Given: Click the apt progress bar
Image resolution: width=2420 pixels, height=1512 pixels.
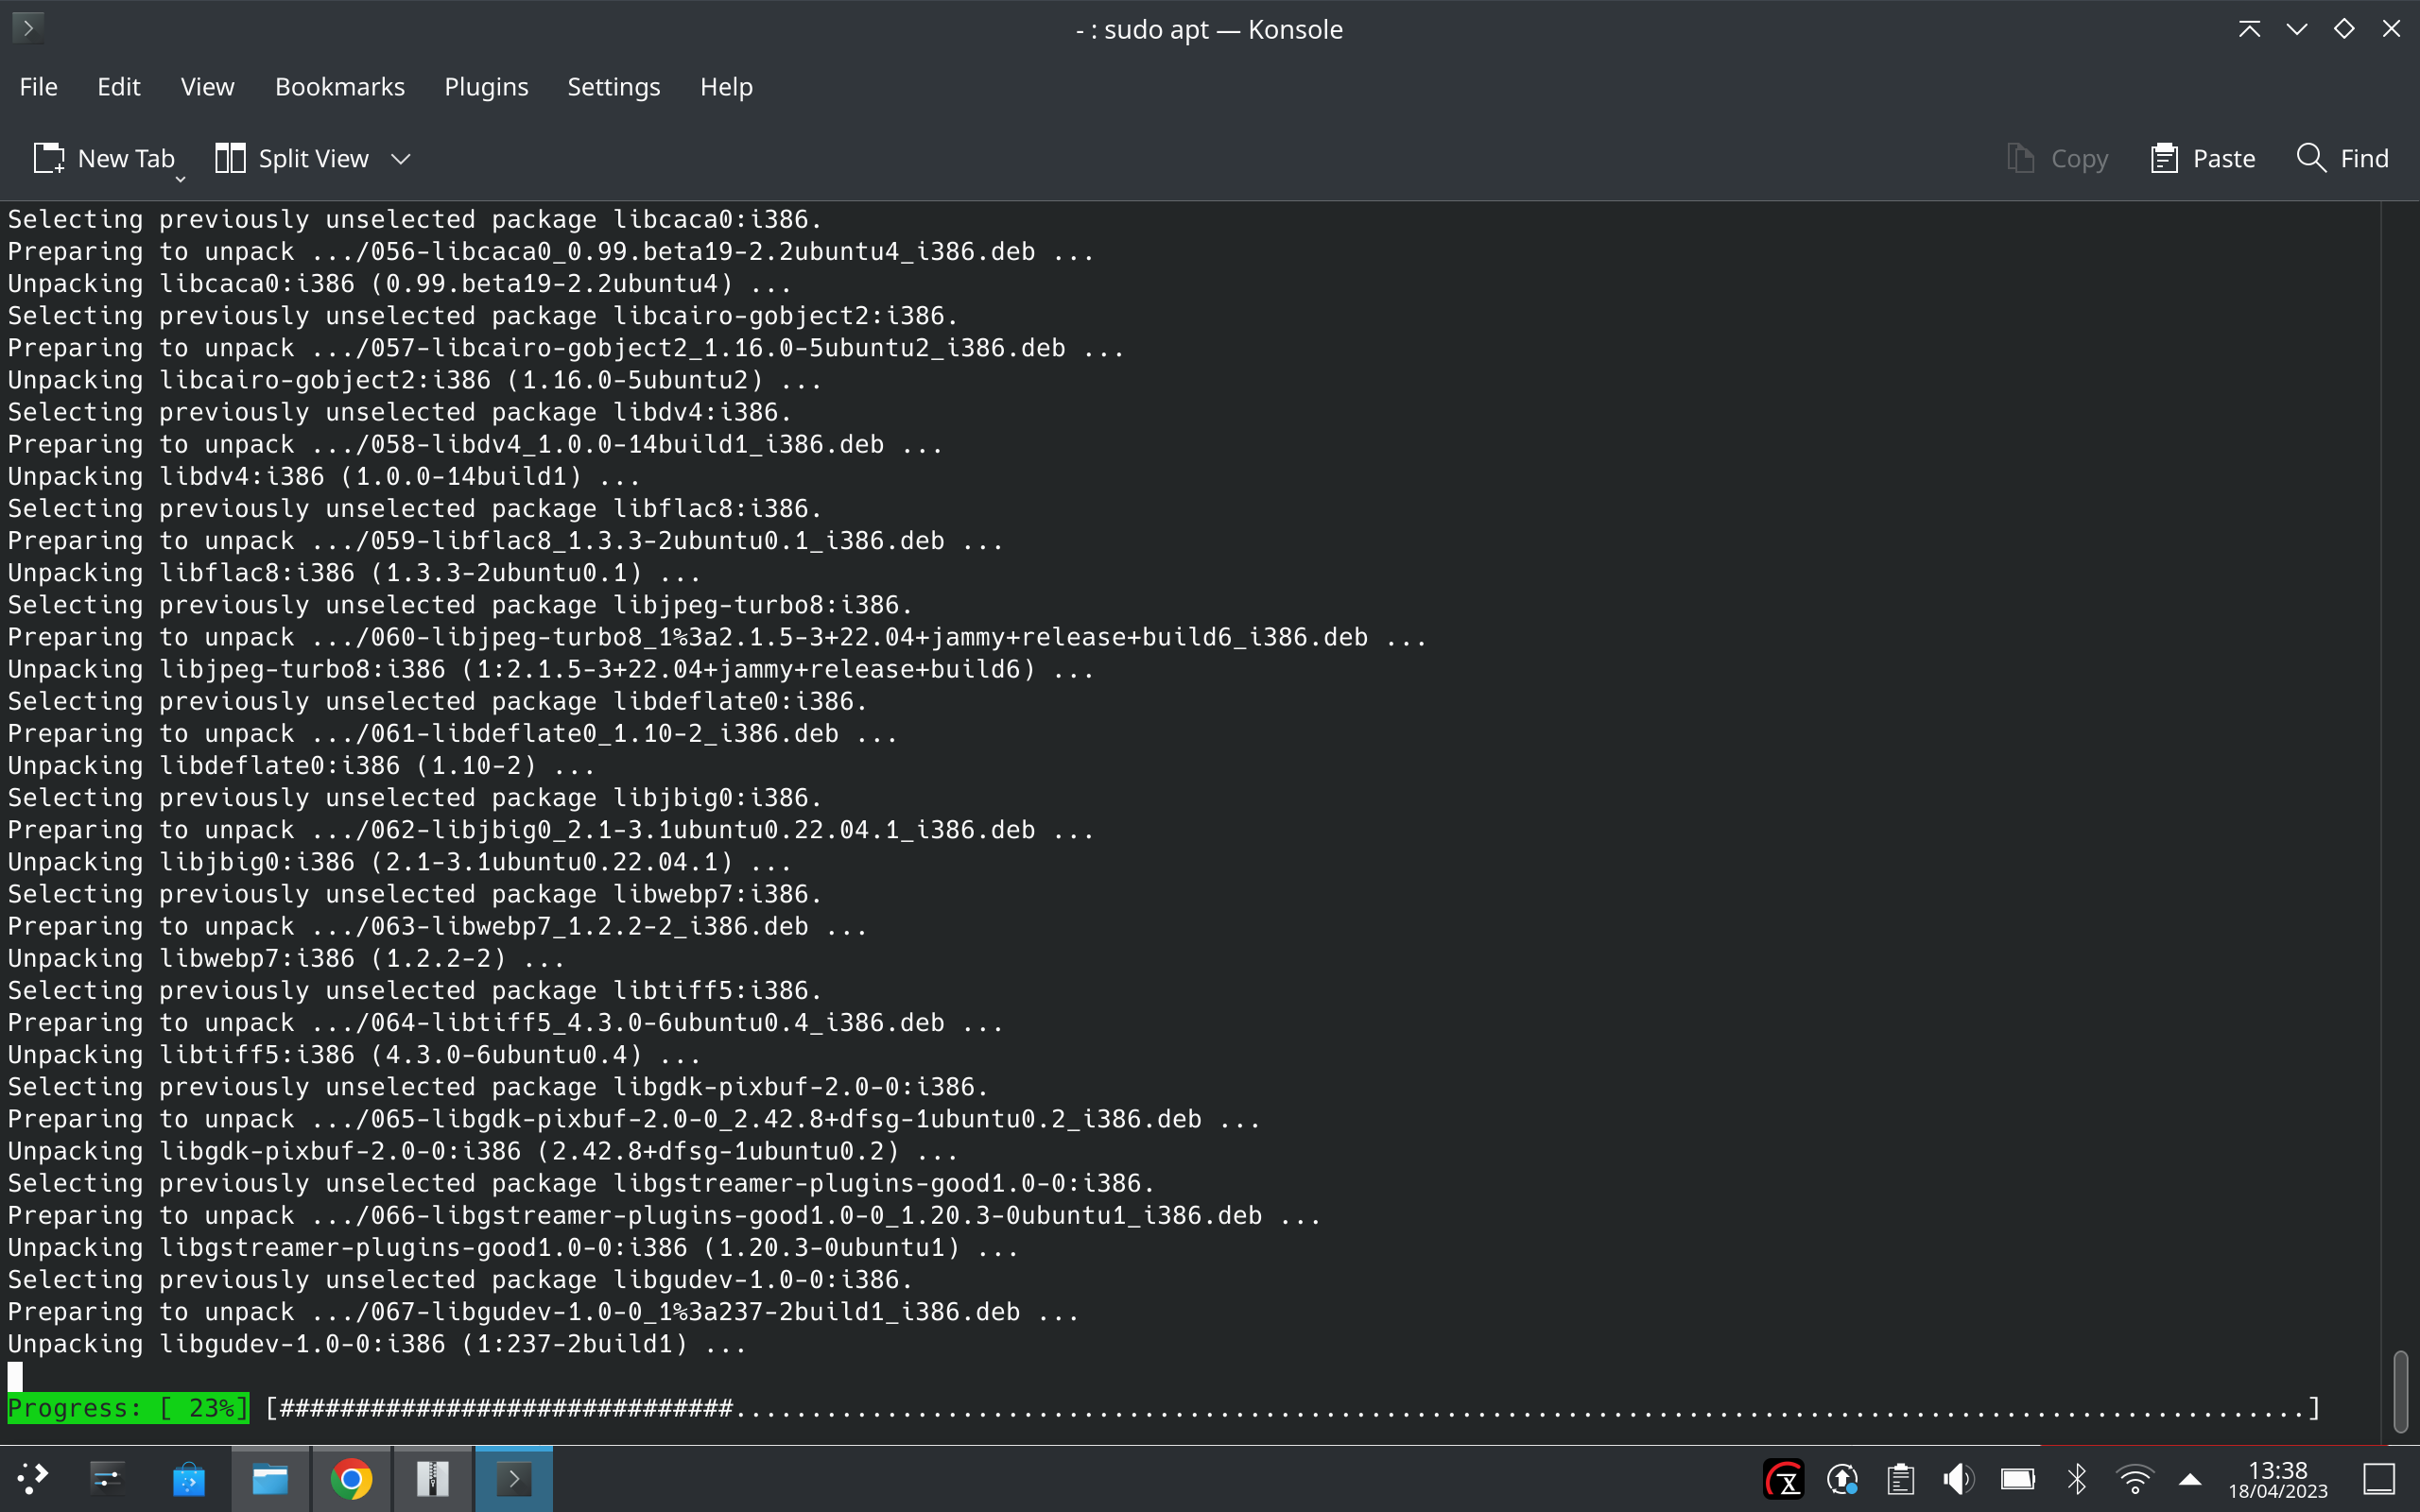Looking at the screenshot, I should click(x=1290, y=1408).
